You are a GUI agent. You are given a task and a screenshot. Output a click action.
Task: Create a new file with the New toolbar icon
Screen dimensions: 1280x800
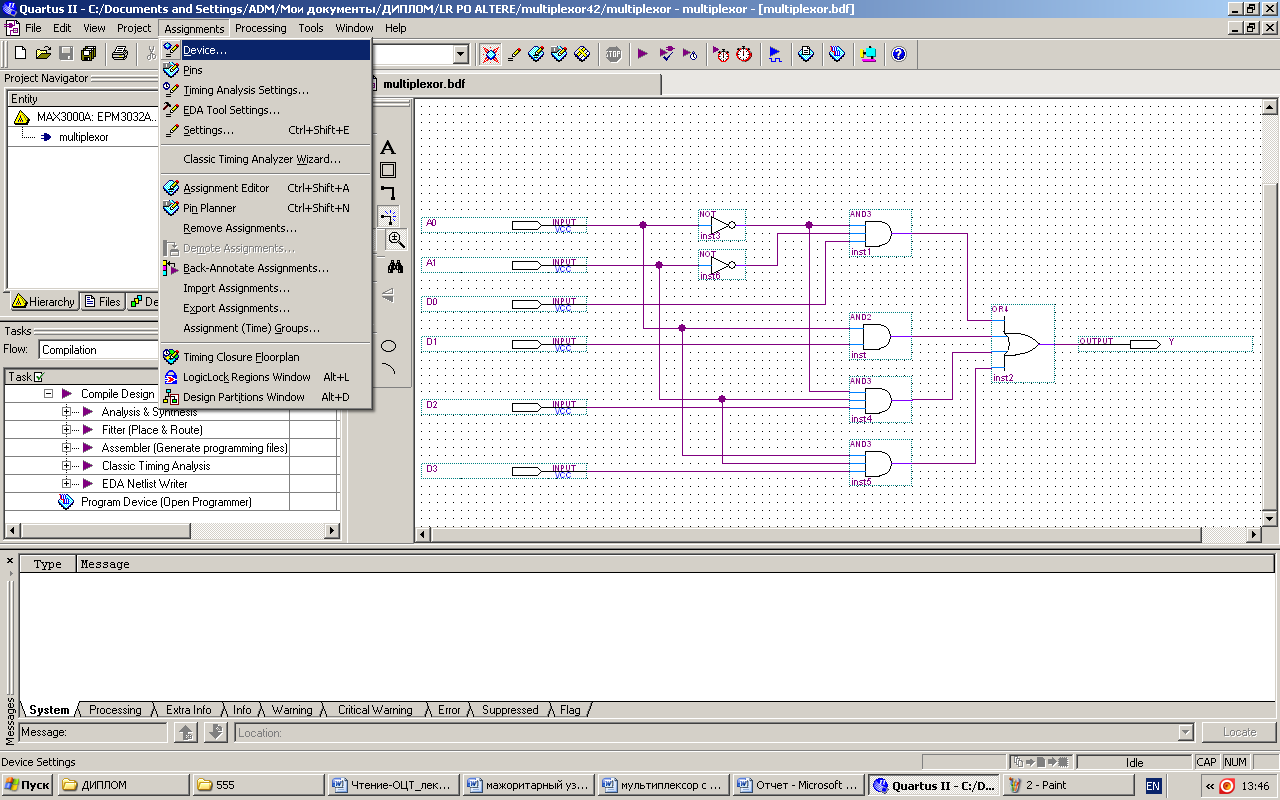click(x=20, y=54)
